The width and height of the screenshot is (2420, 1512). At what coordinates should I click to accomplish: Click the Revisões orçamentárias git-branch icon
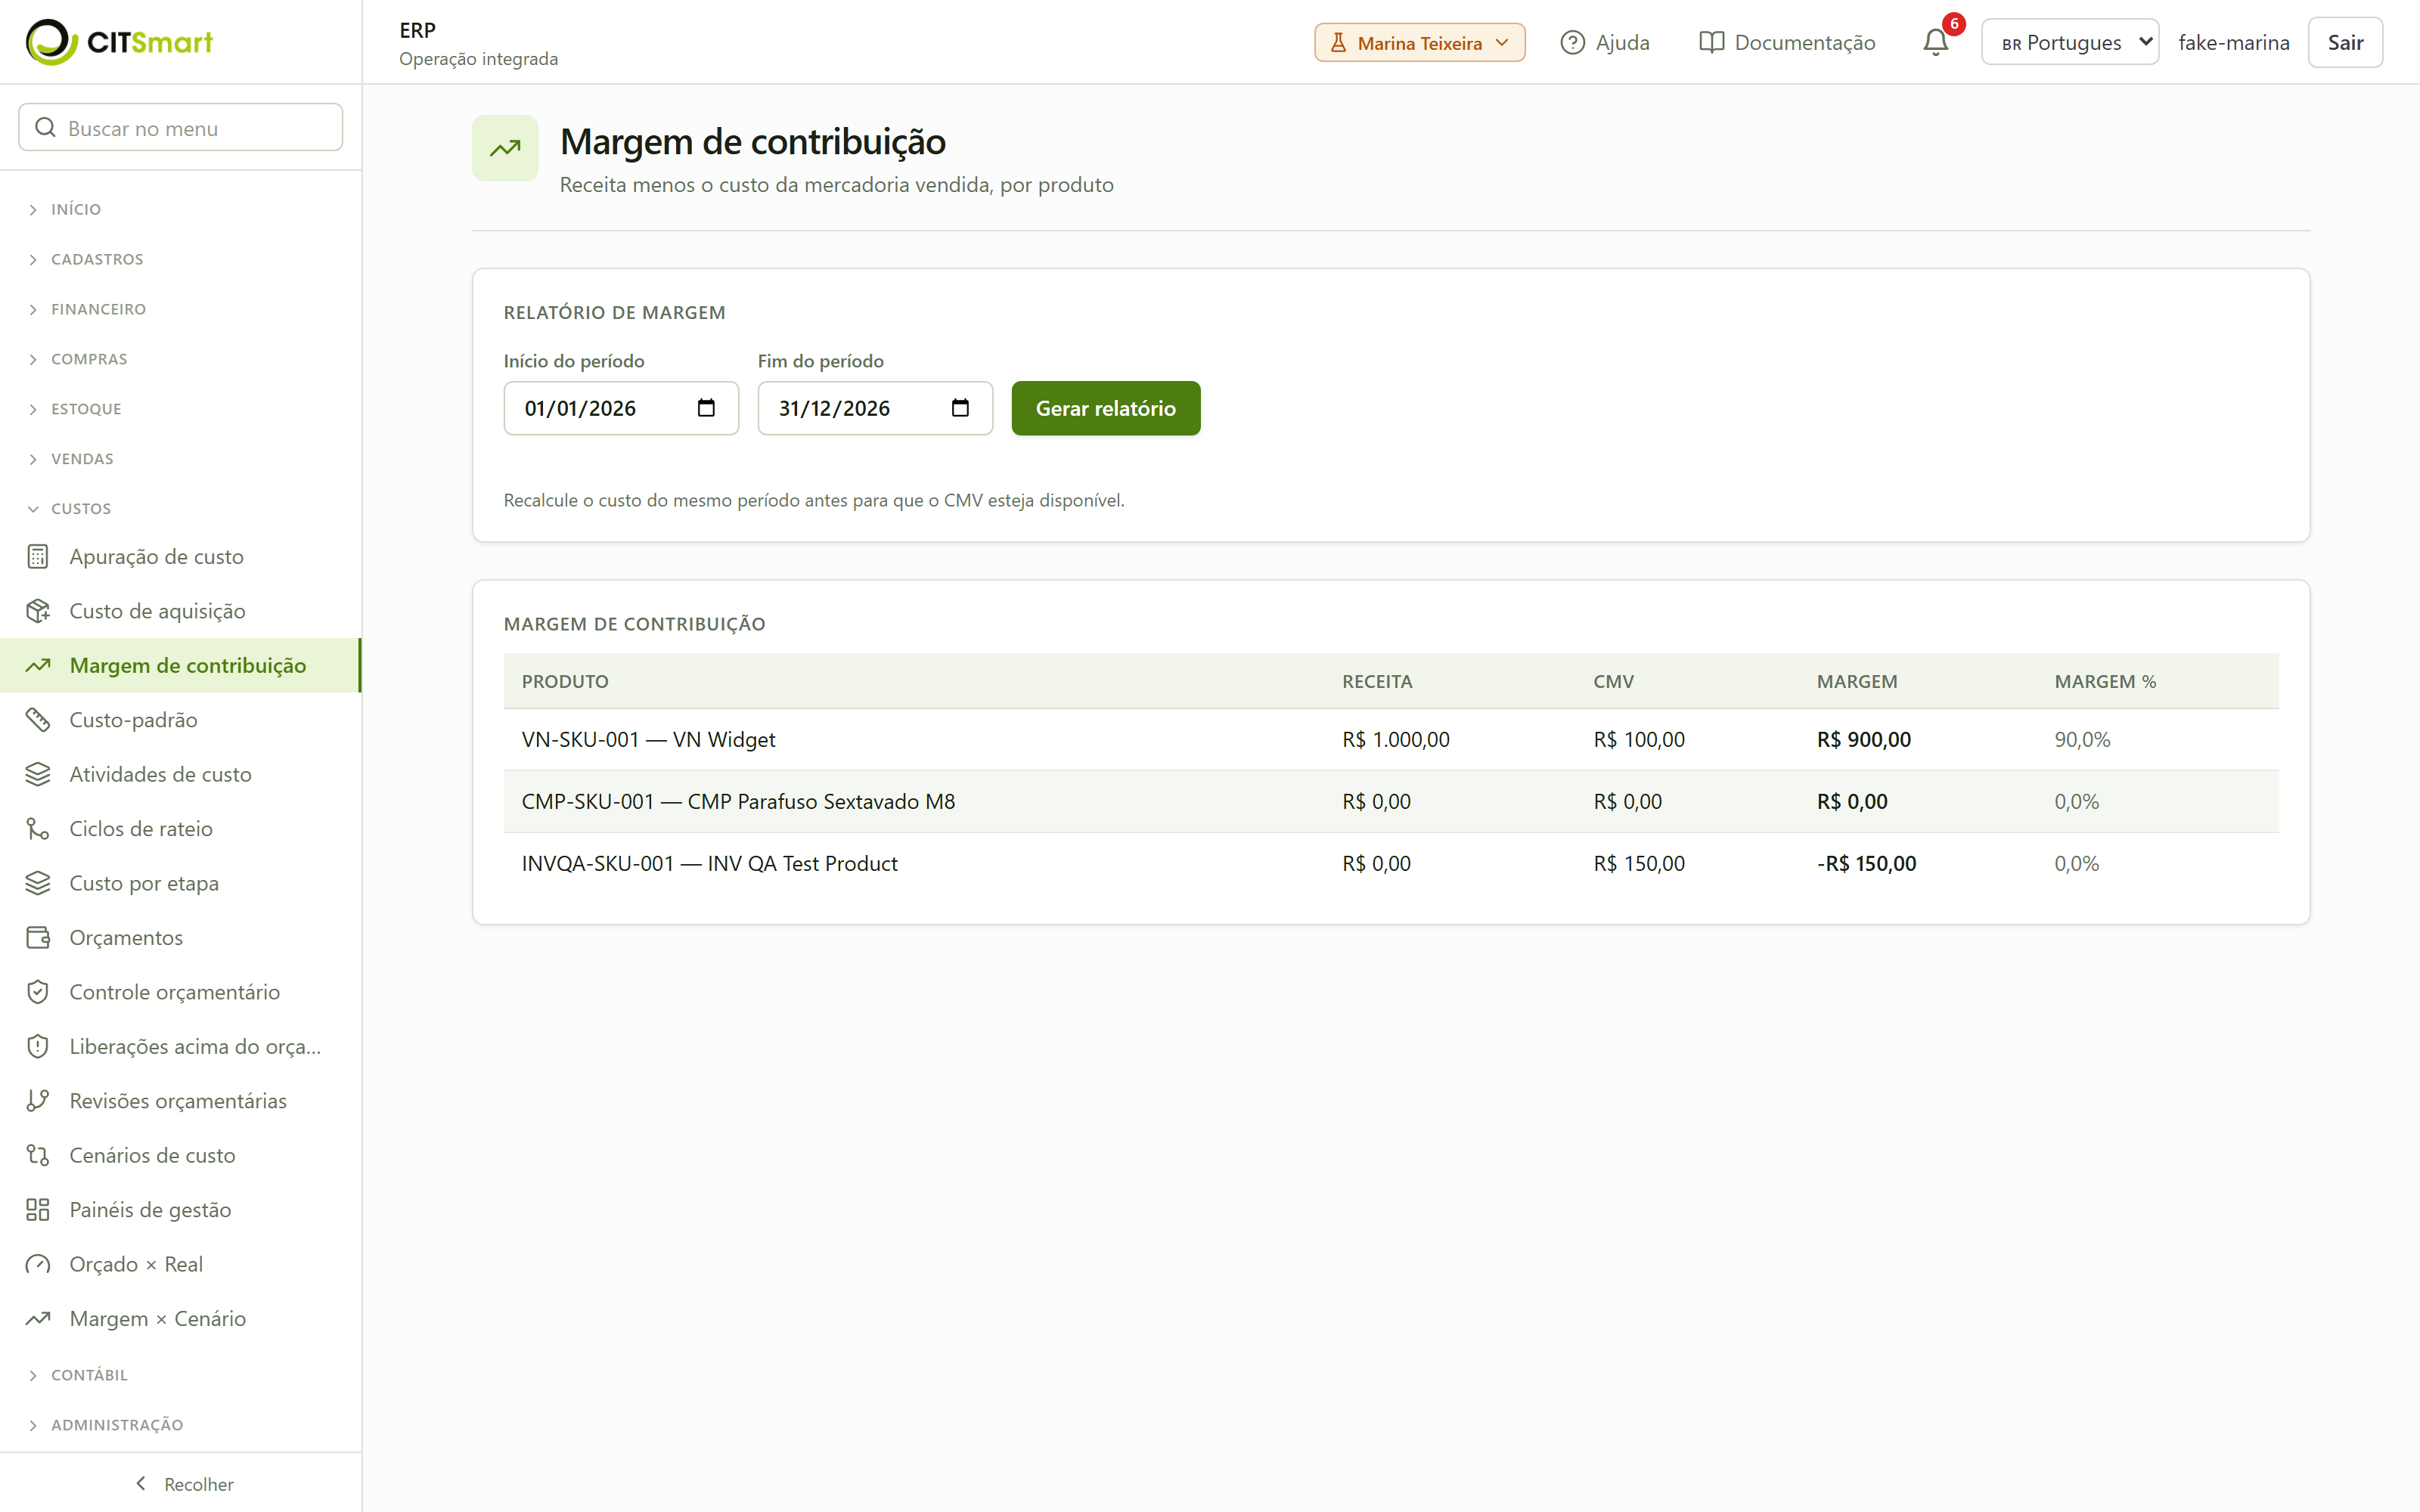tap(38, 1101)
